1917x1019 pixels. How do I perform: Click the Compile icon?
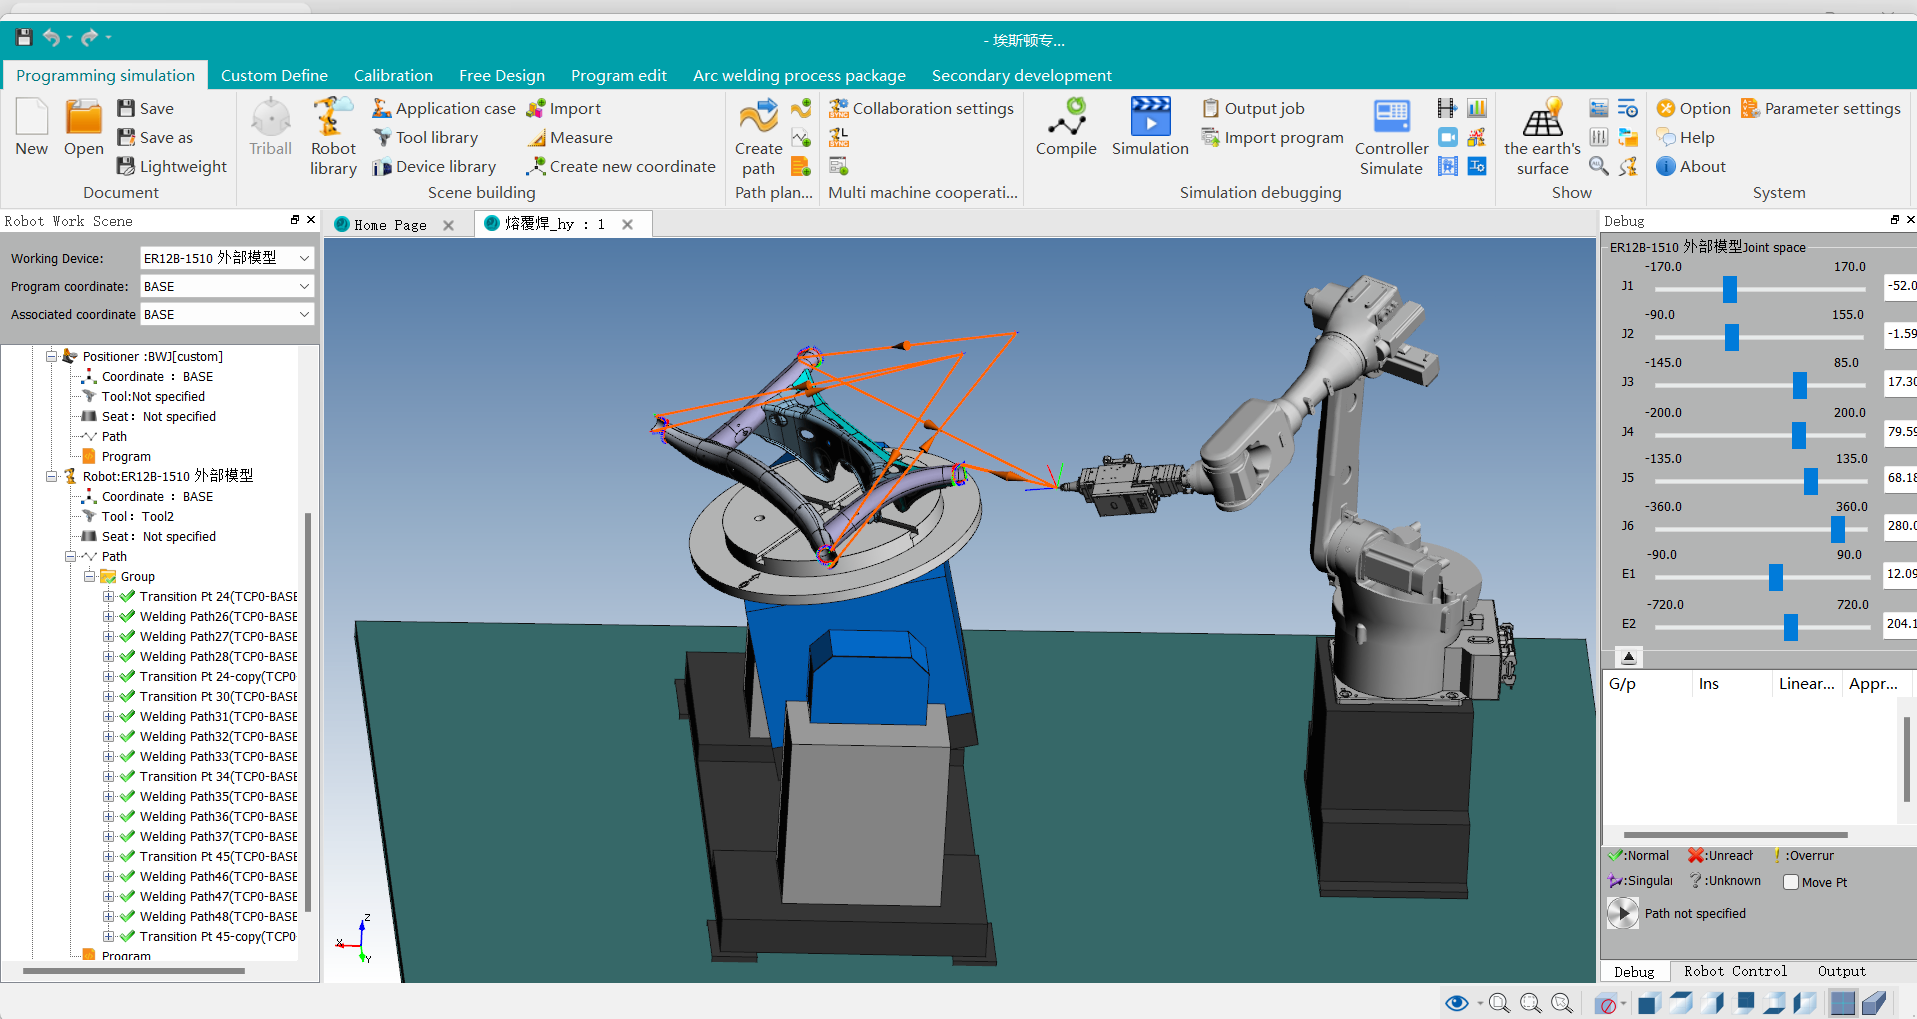1065,127
